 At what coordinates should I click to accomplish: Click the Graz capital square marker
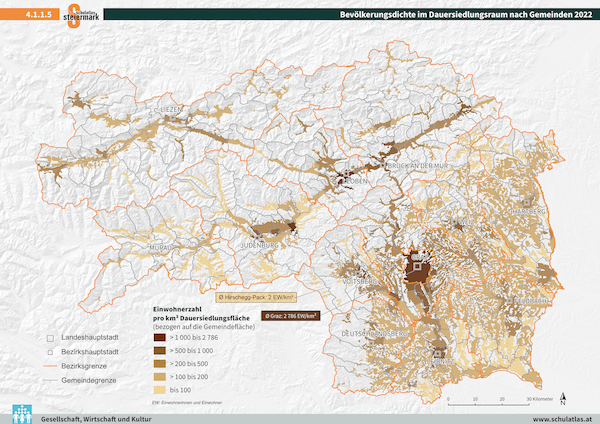417,266
